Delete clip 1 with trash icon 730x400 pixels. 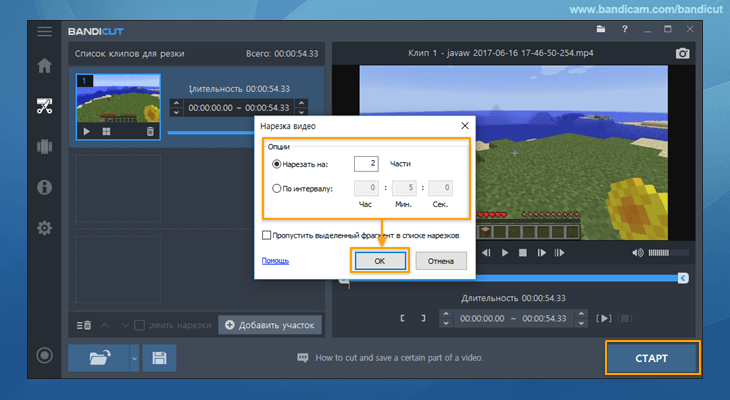151,131
